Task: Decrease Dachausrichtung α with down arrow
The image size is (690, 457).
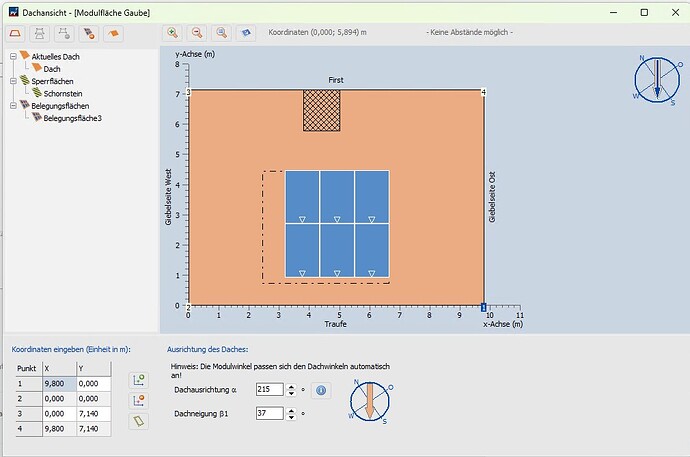Action: click(291, 393)
